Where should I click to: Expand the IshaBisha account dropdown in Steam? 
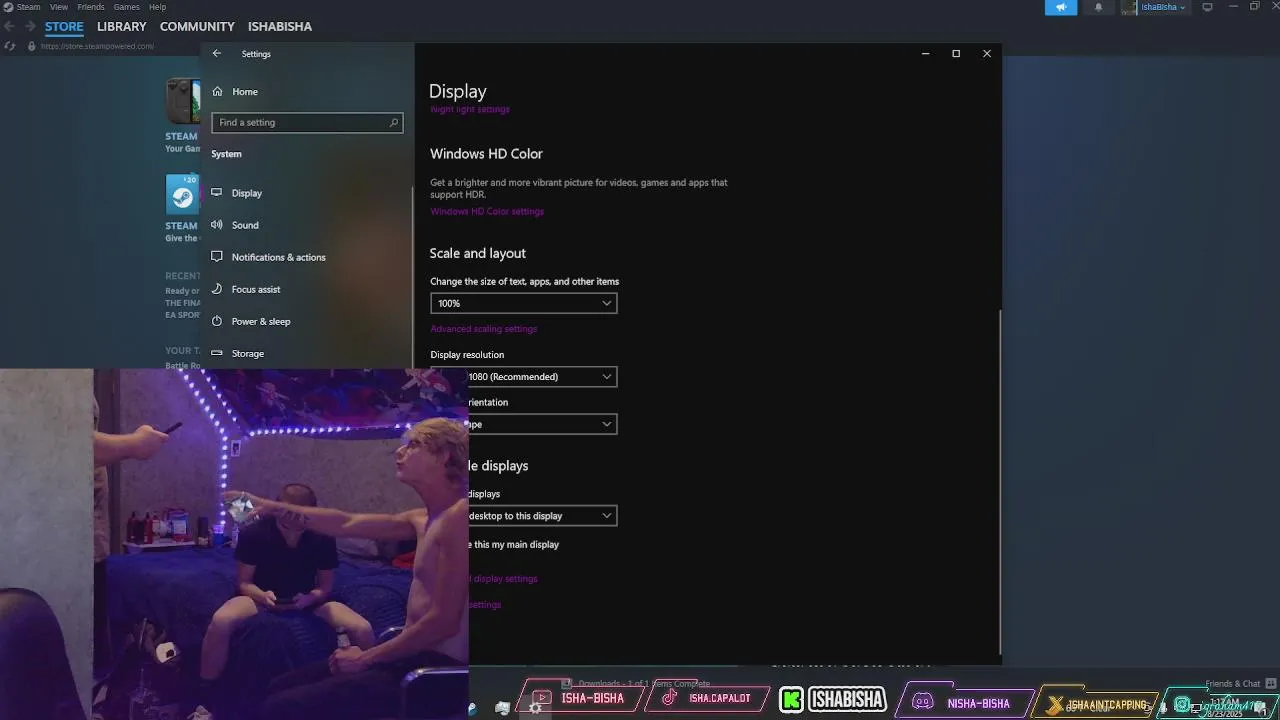point(1163,7)
